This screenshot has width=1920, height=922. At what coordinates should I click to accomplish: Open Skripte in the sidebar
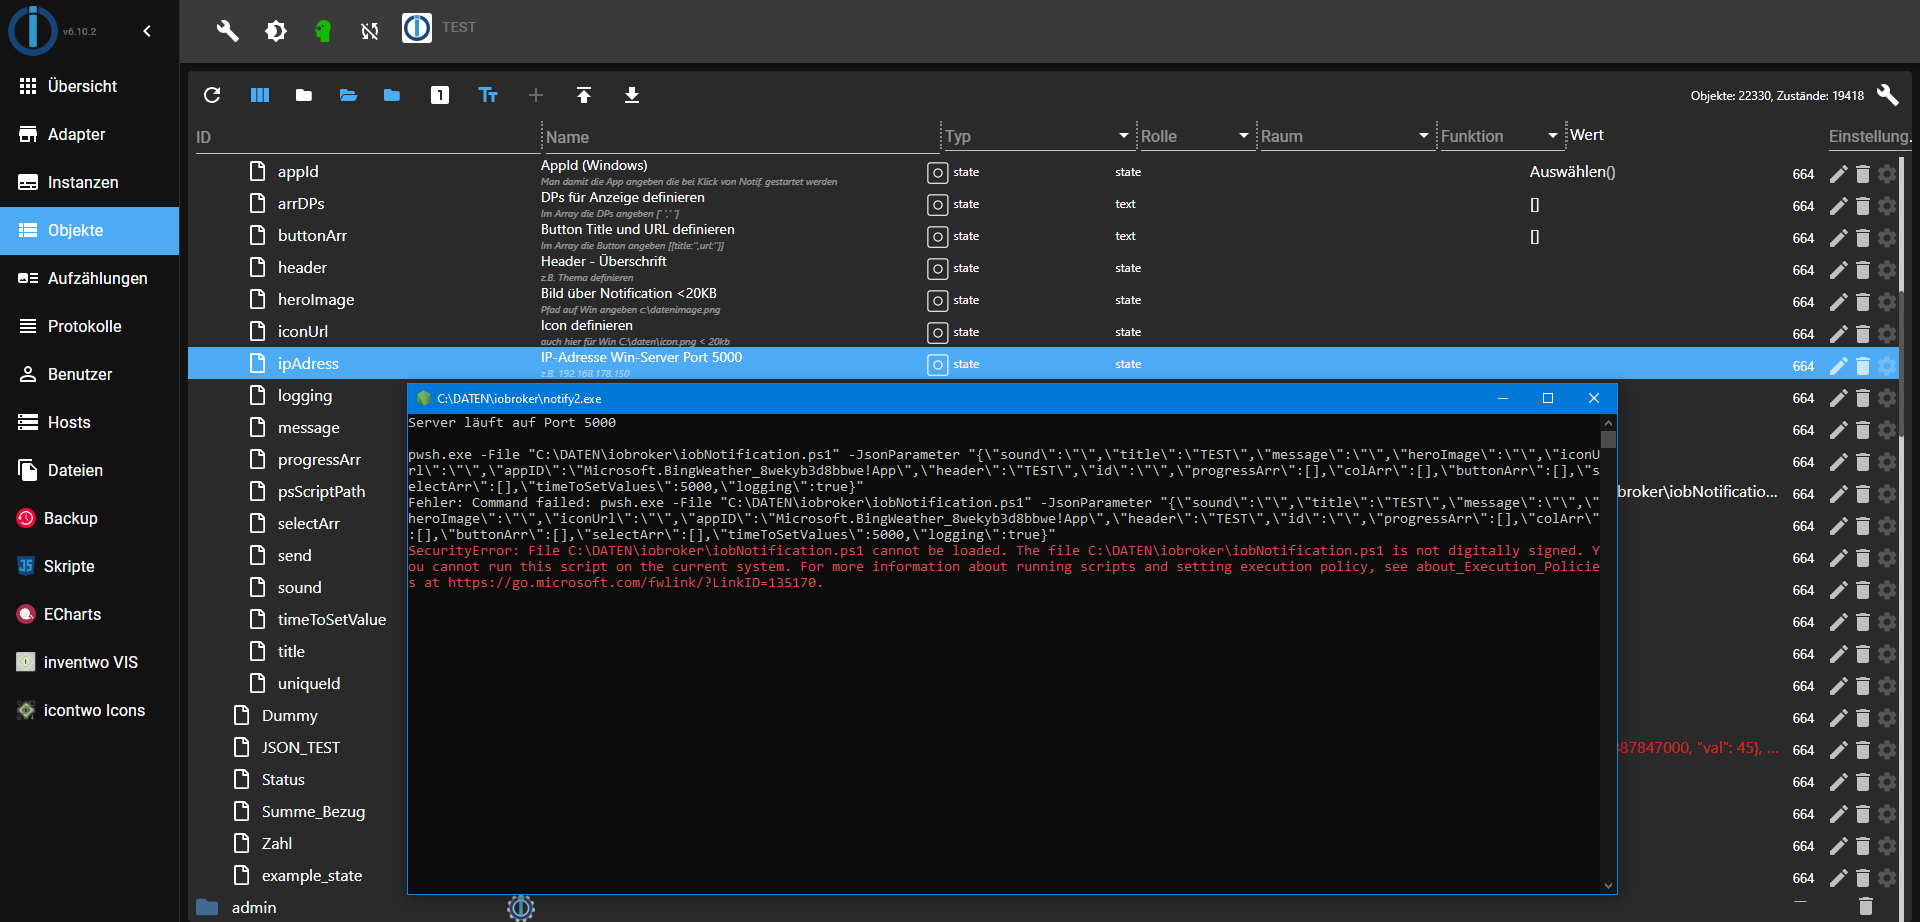[89, 566]
